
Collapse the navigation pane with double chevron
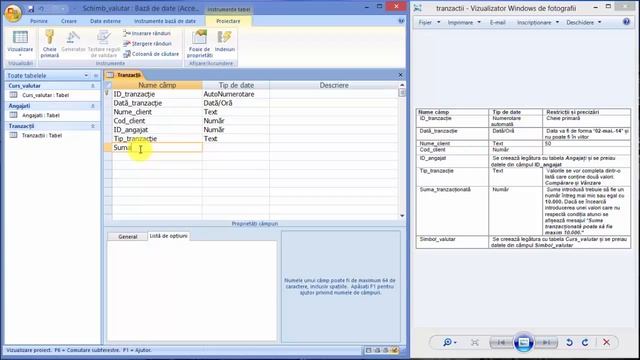pos(96,76)
